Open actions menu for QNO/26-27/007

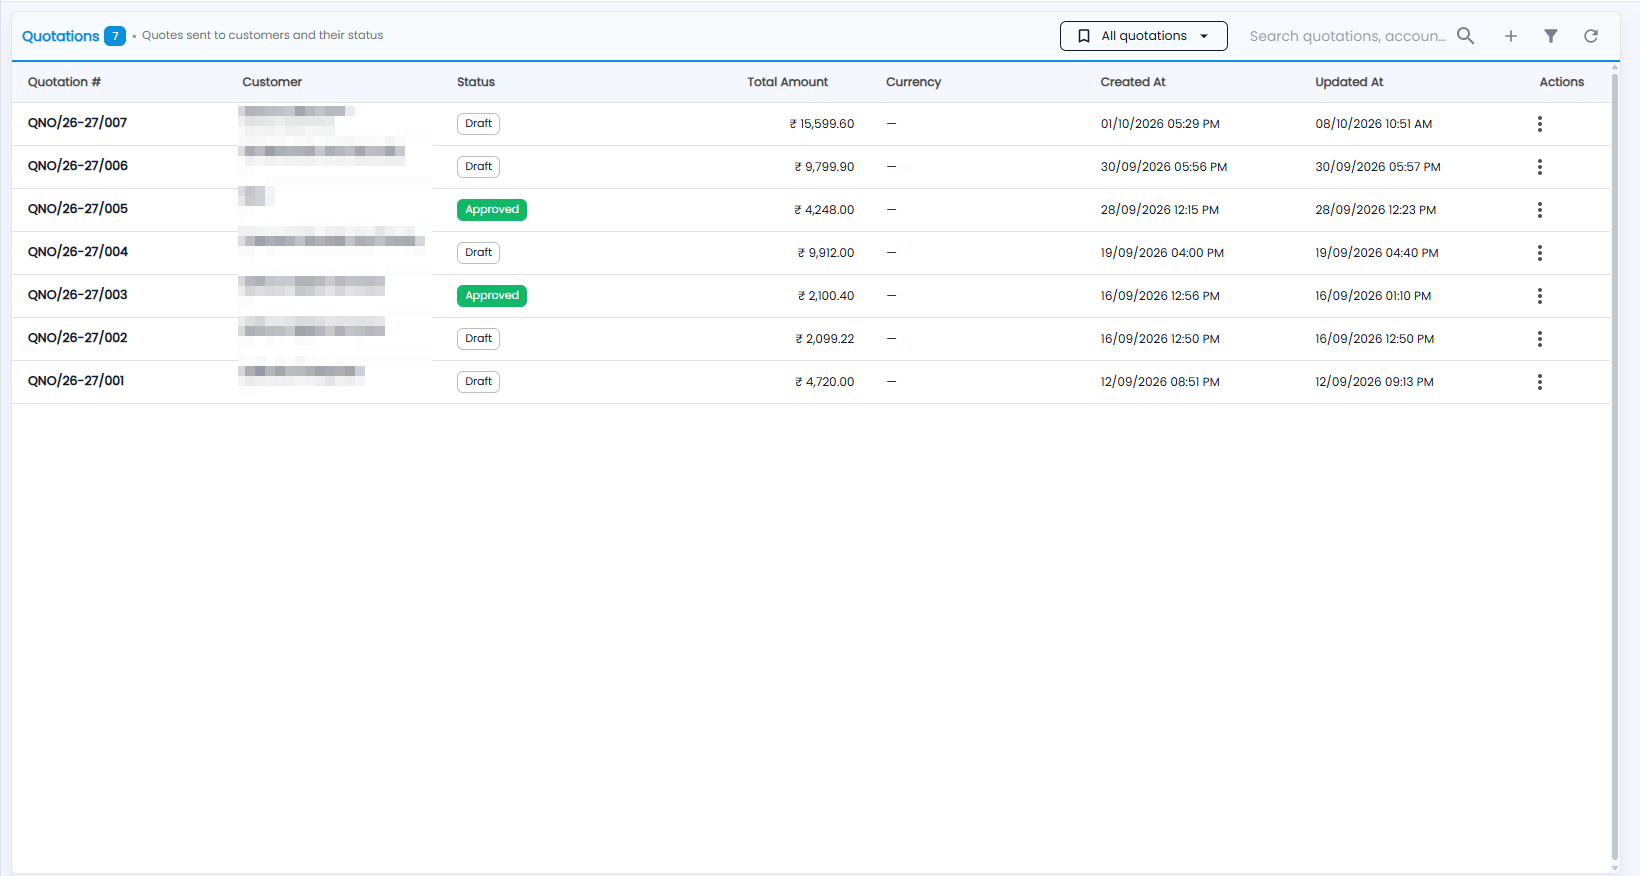(1540, 124)
